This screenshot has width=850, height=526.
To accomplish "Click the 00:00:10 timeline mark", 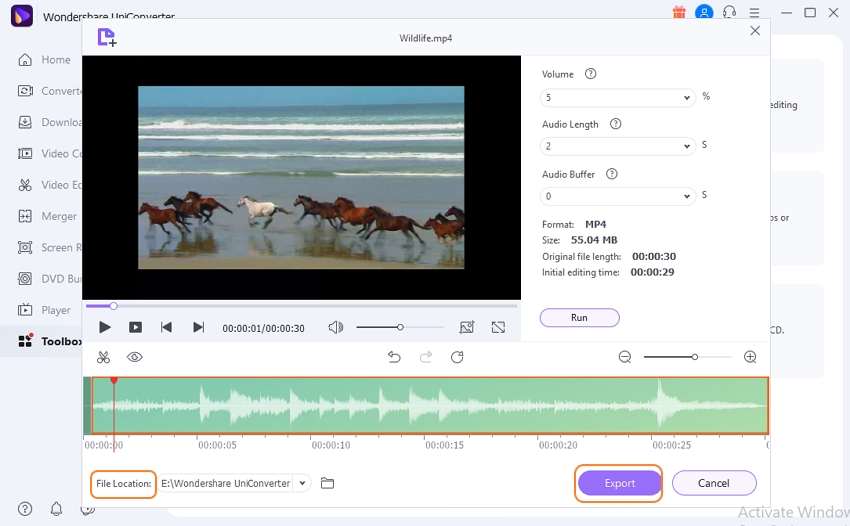I will pos(331,445).
